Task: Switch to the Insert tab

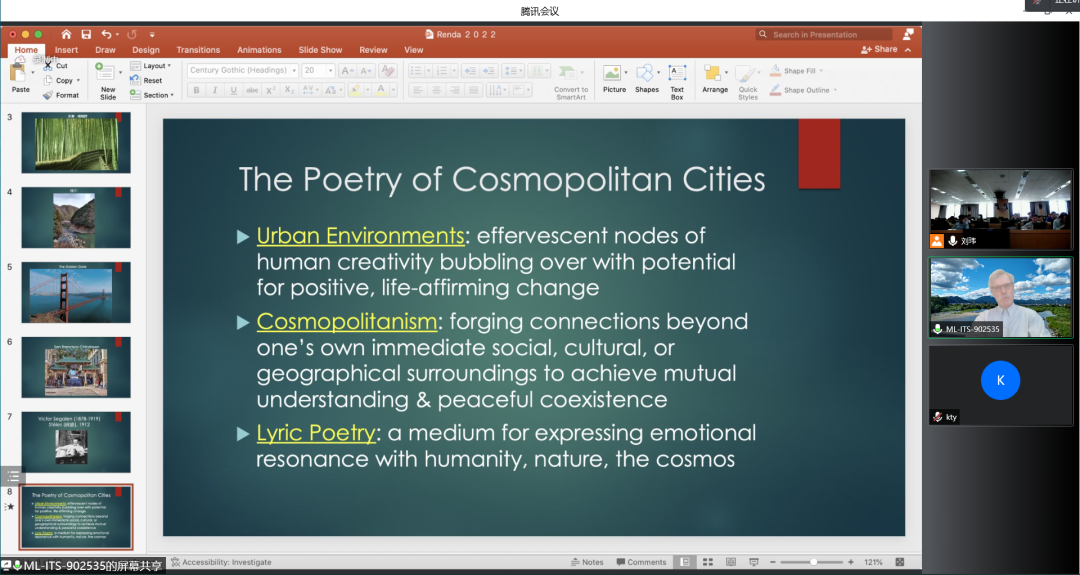Action: [x=66, y=50]
